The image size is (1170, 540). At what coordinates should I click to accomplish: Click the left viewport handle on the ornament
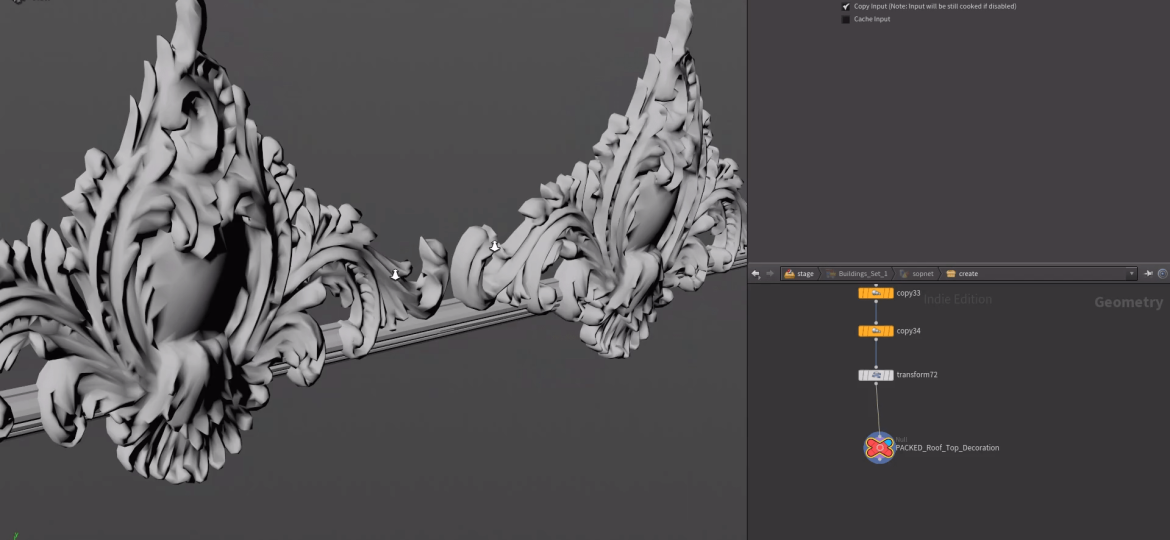point(395,274)
